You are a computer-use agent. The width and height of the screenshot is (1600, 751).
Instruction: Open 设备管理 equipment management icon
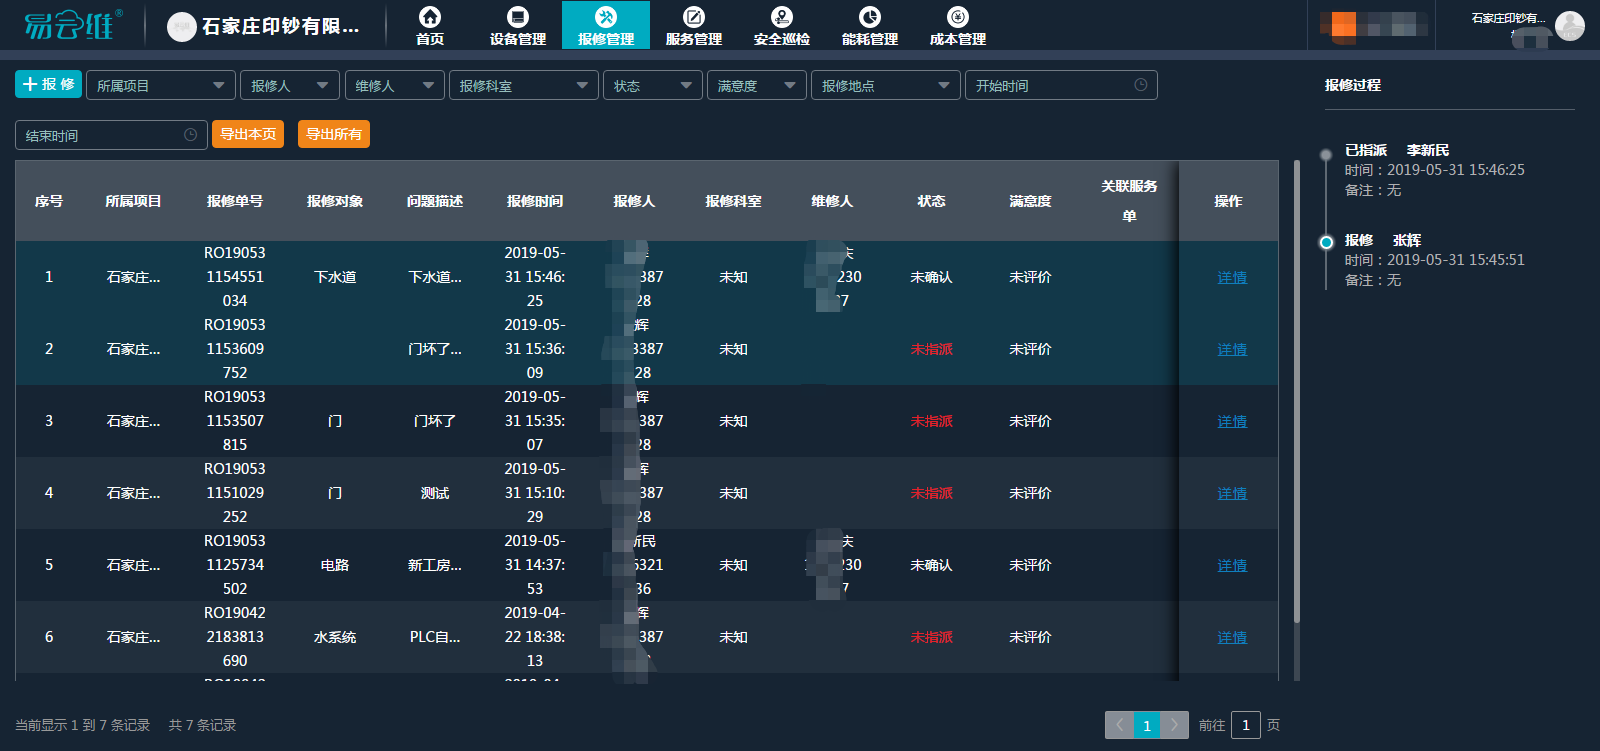(x=518, y=17)
